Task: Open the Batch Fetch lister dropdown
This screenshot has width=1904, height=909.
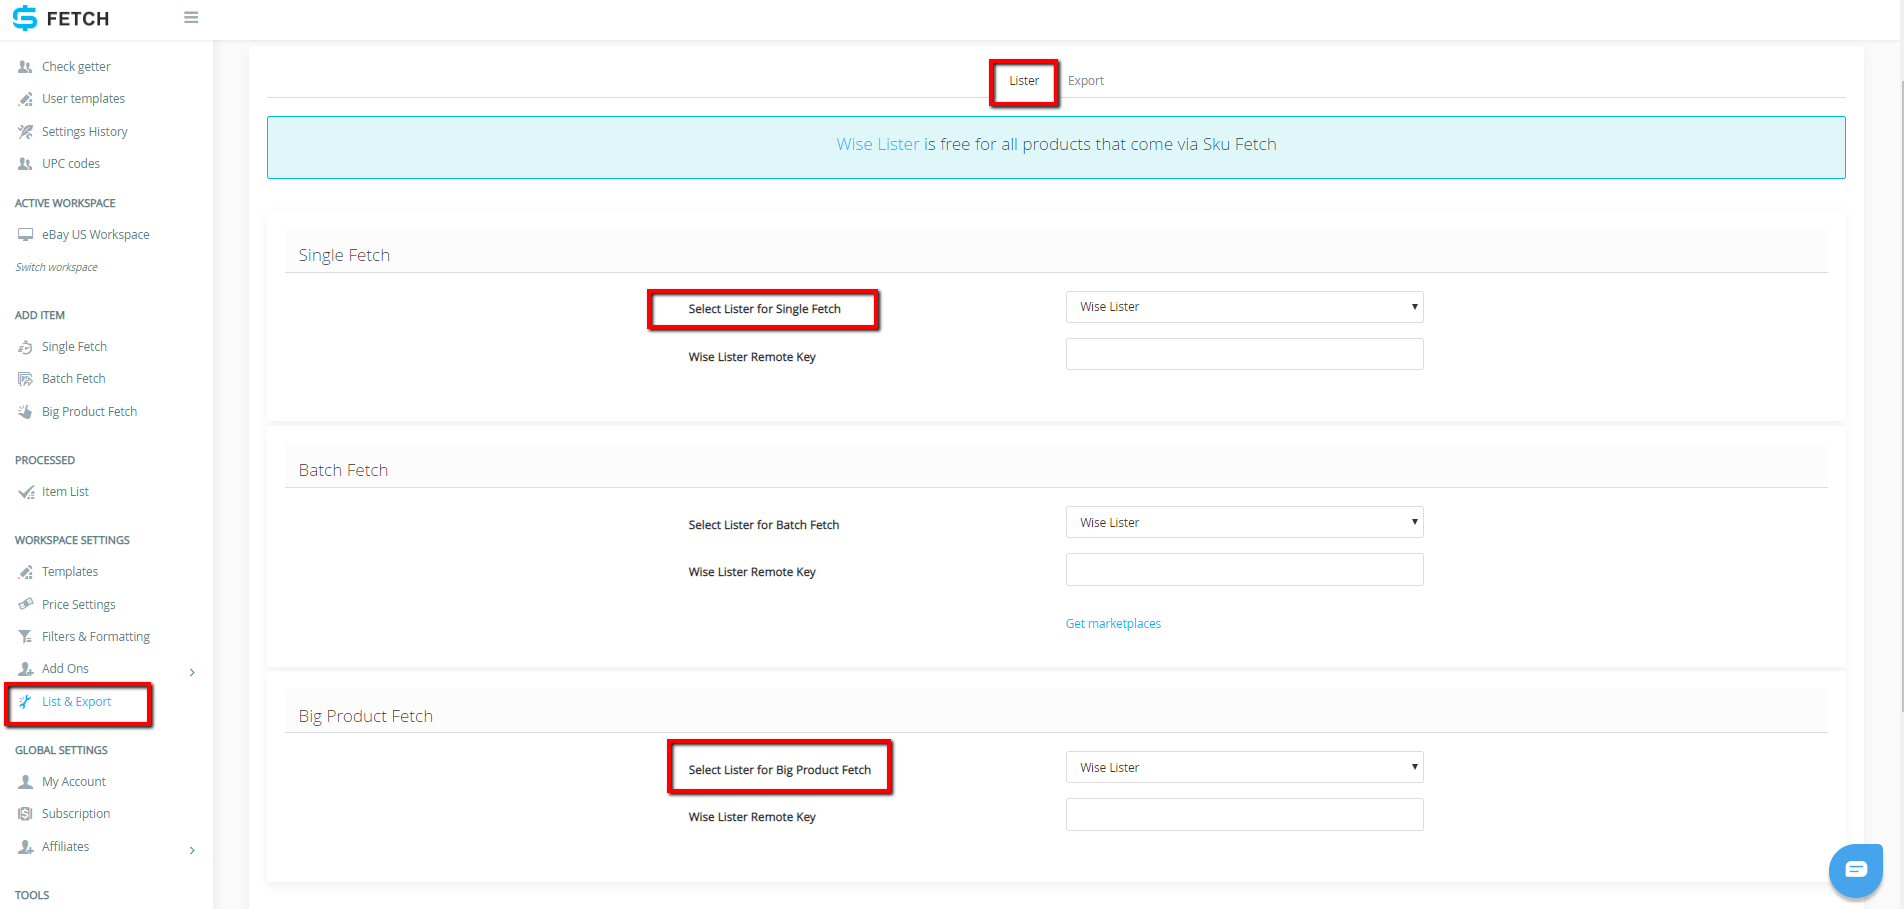Action: 1244,522
